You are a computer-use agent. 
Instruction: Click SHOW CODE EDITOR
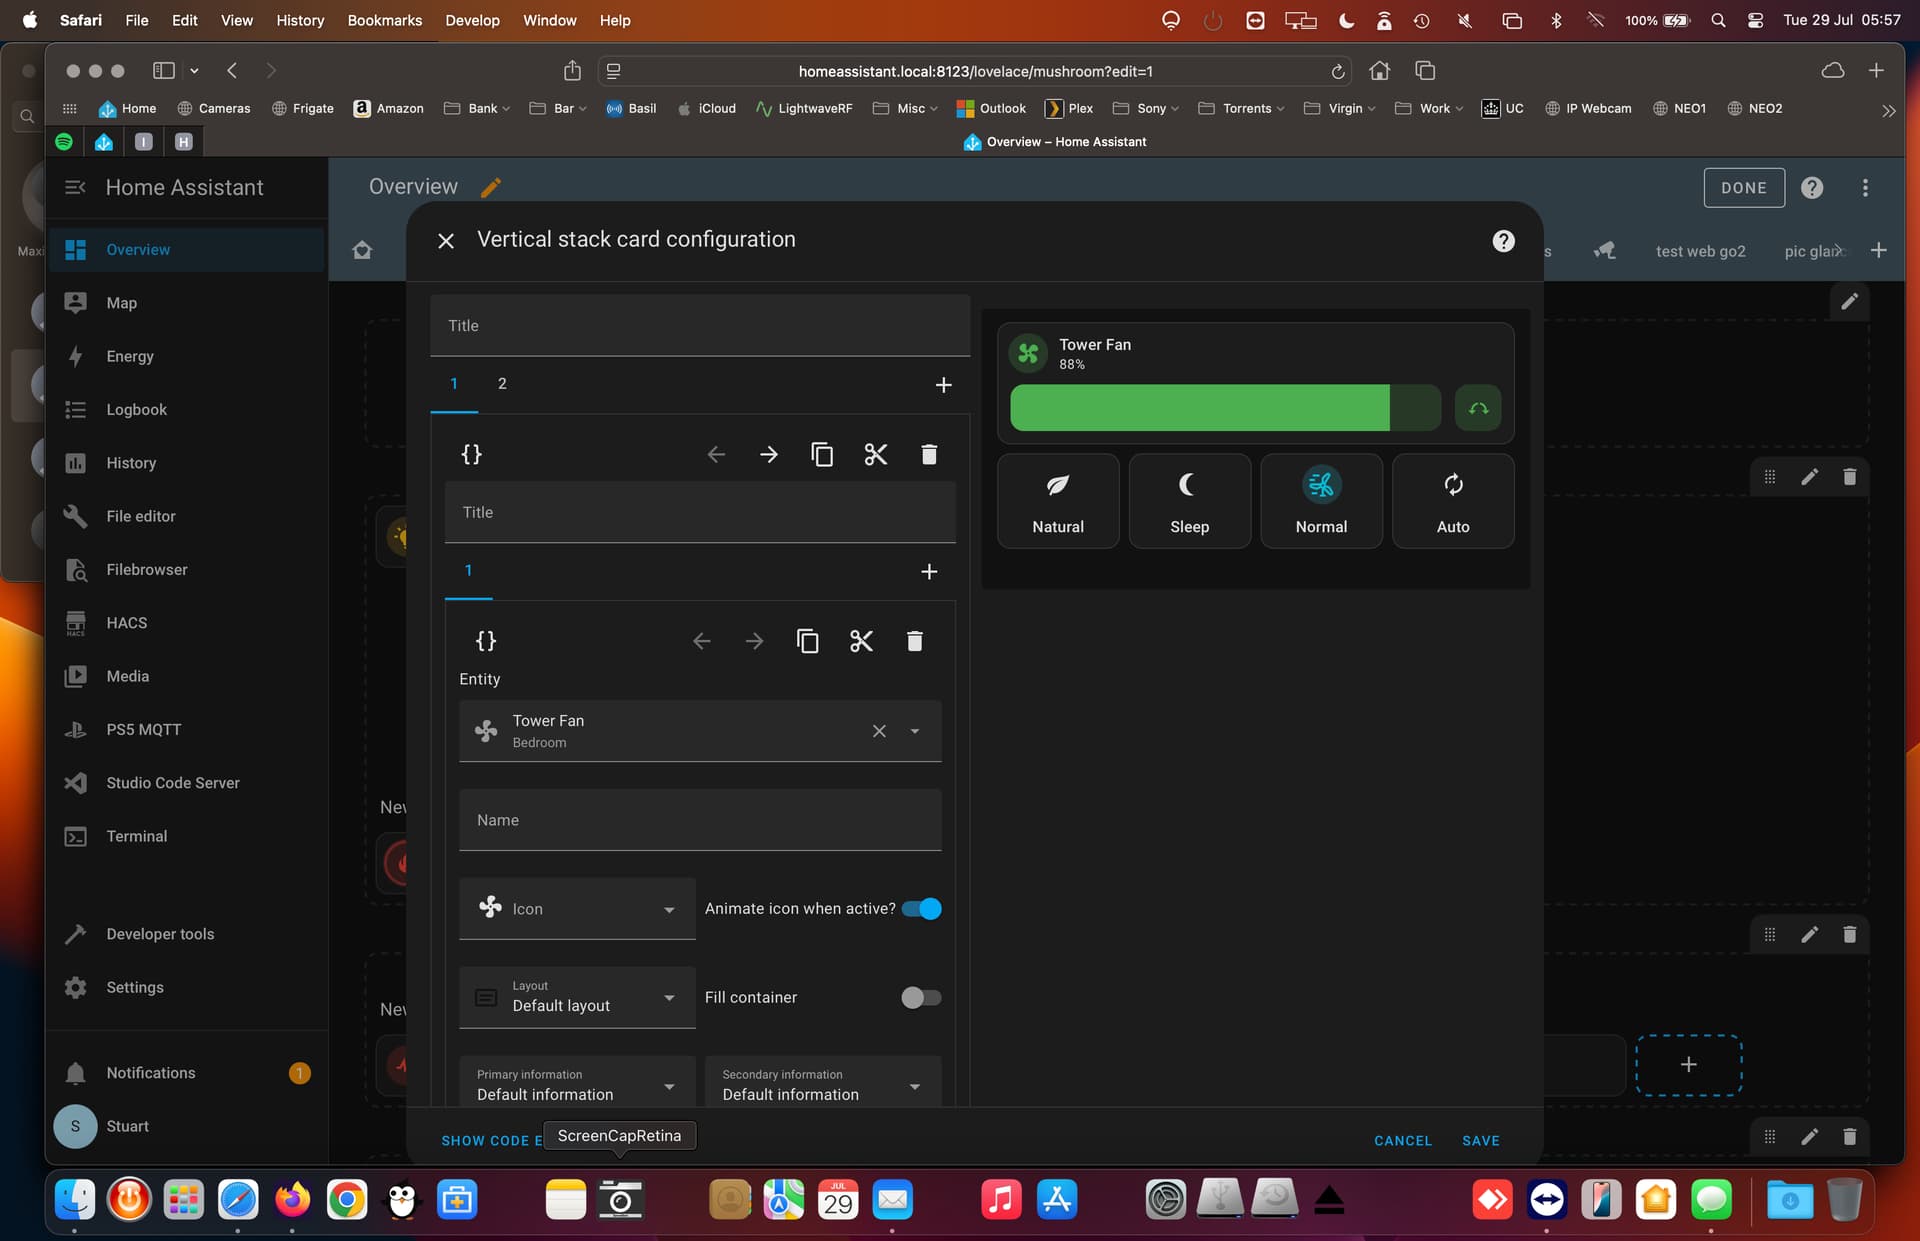pos(491,1140)
